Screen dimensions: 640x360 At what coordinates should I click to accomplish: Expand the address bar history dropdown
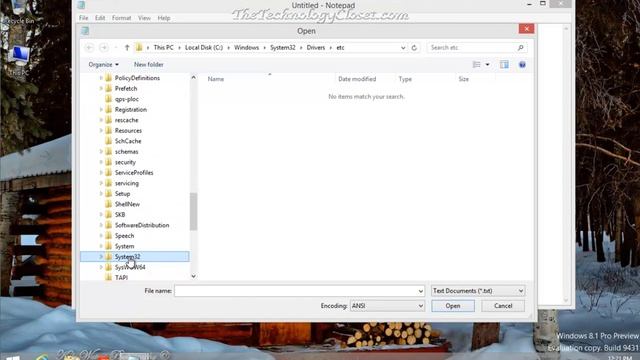pos(403,48)
